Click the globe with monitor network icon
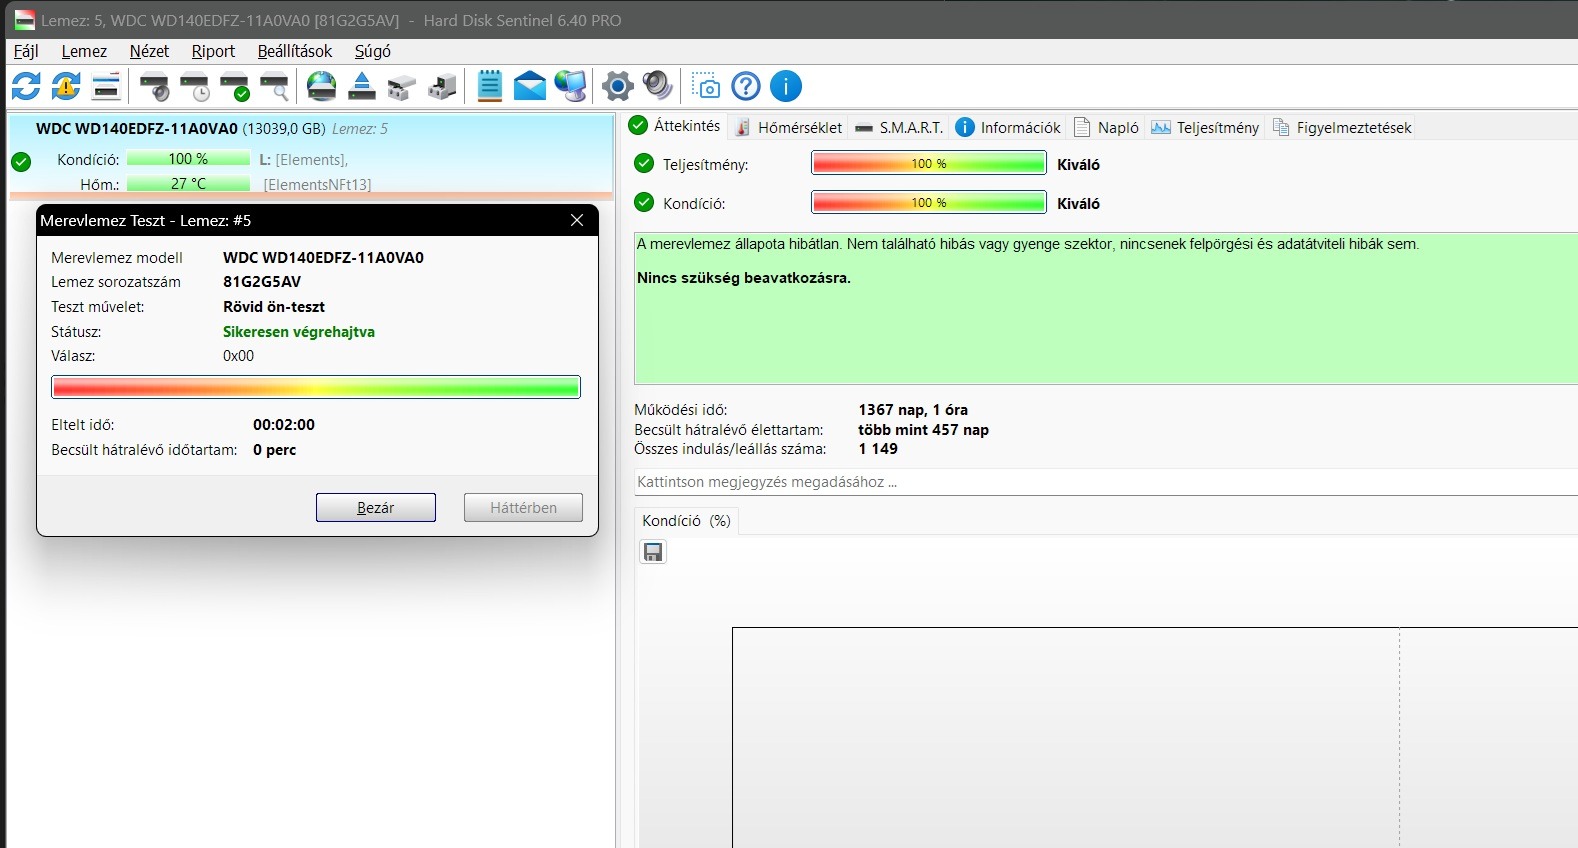This screenshot has height=848, width=1578. pos(570,87)
